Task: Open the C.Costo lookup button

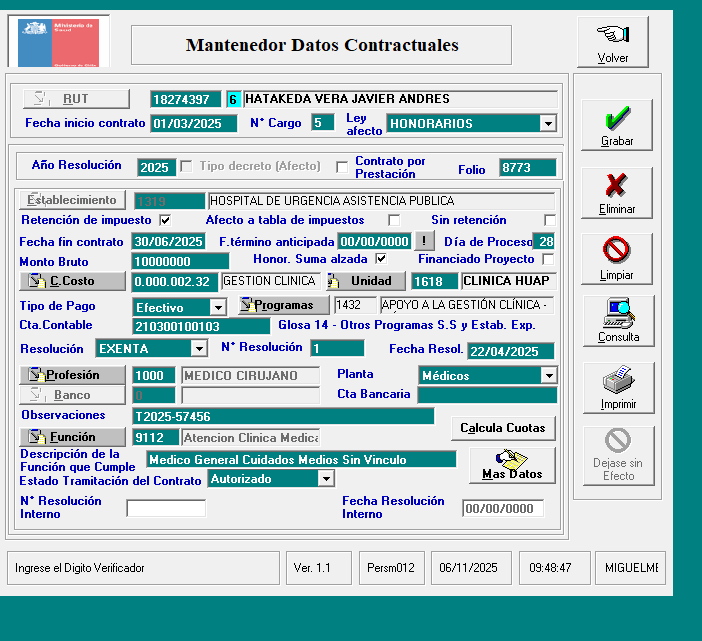Action: [x=74, y=281]
